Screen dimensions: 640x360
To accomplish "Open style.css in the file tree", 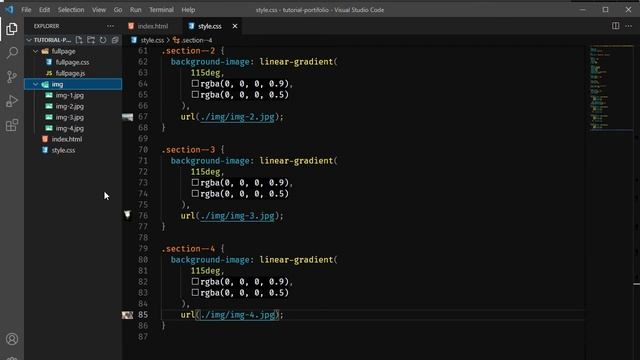I will (63, 150).
